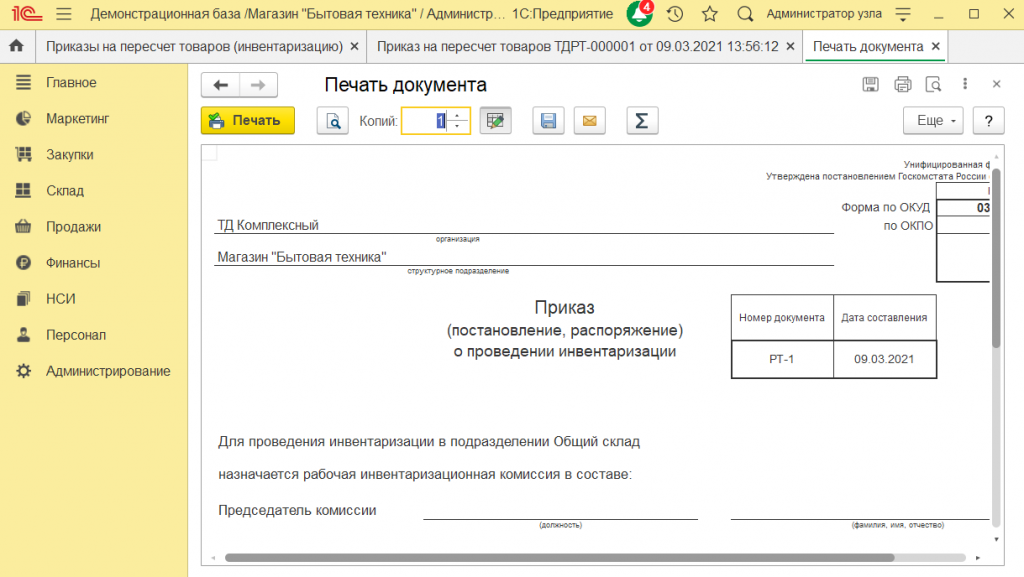Image resolution: width=1024 pixels, height=577 pixels.
Task: Click the Маркетинг pie chart icon
Action: coord(24,118)
